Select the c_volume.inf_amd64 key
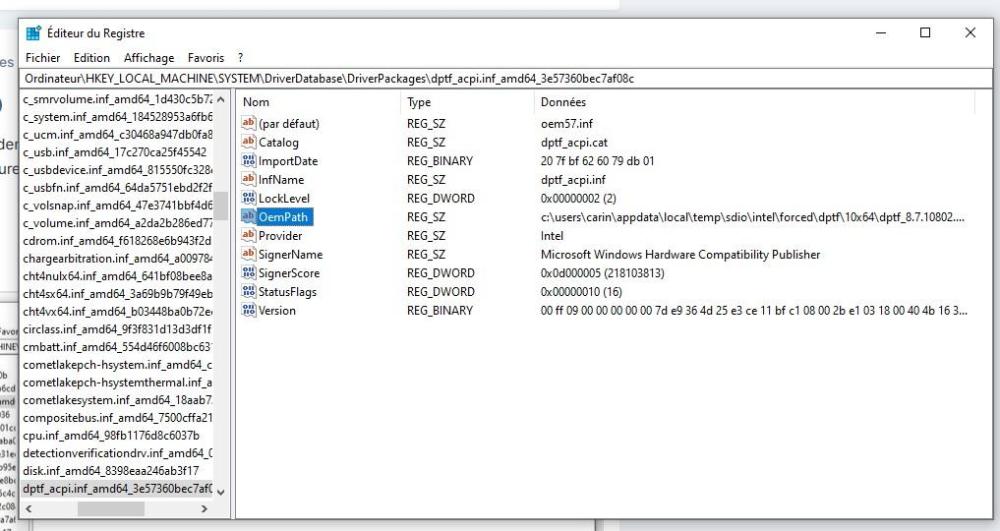The width and height of the screenshot is (1000, 531). [117, 223]
